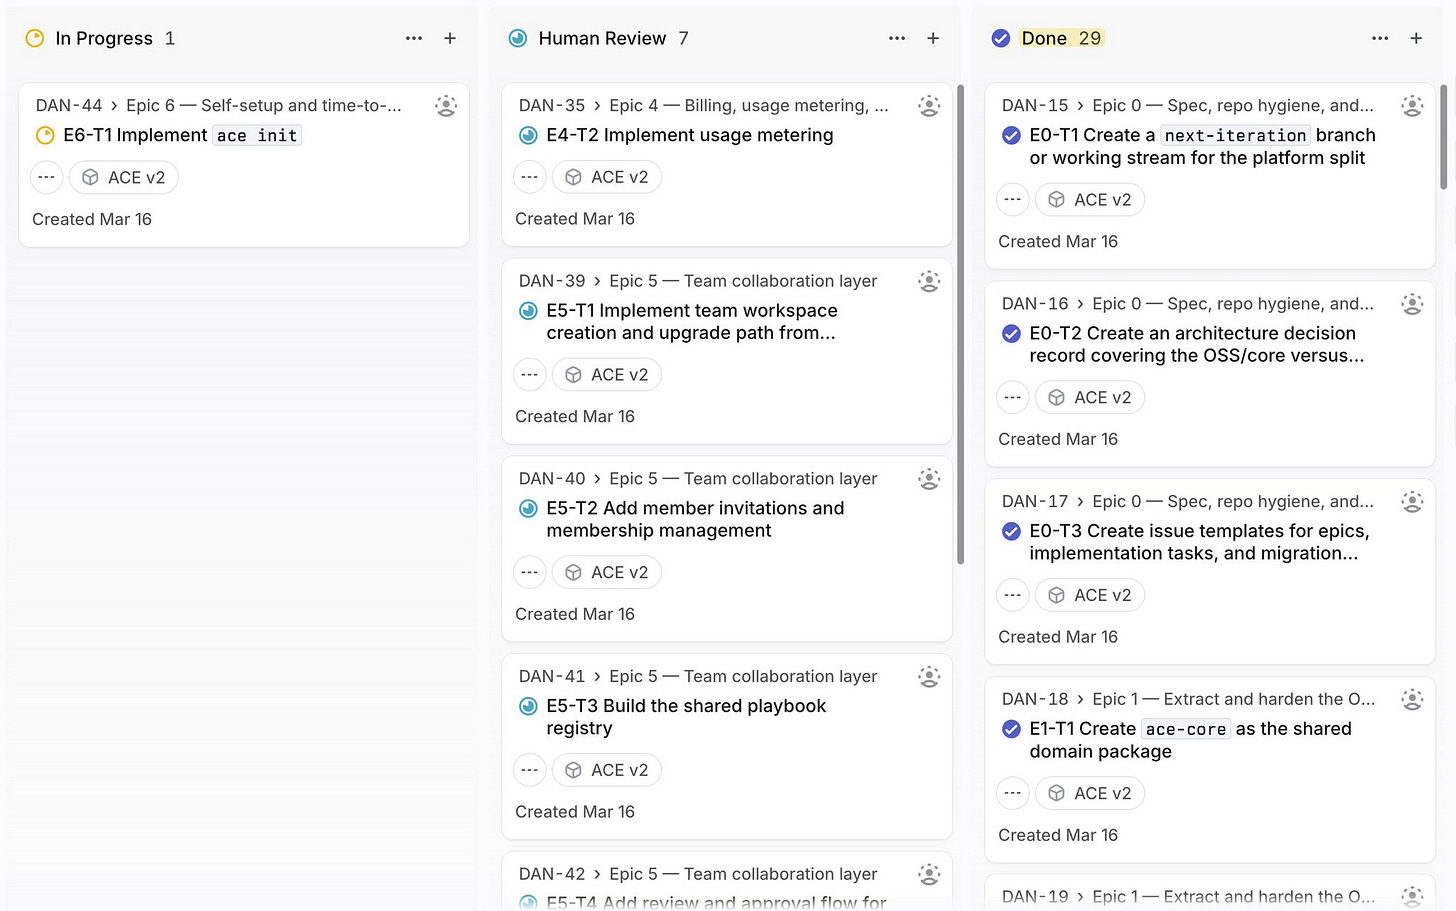Click assignee avatar on DAN-40 card
Screen dimensions: 1456x911
pyautogui.click(x=929, y=480)
